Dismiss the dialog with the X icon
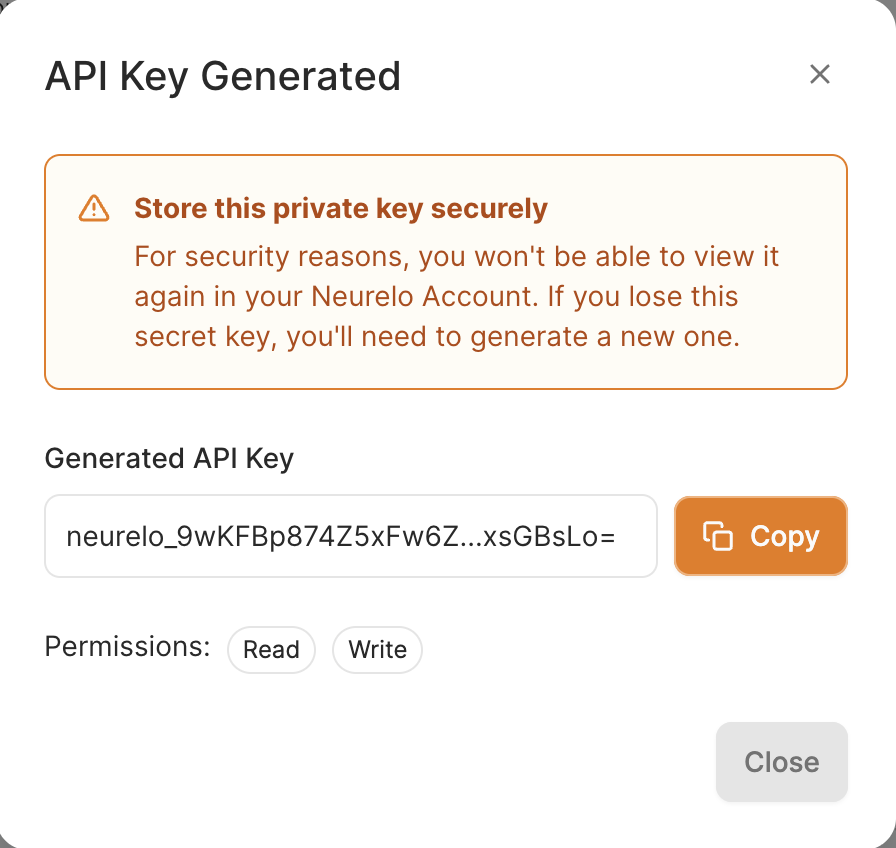896x848 pixels. coord(820,74)
